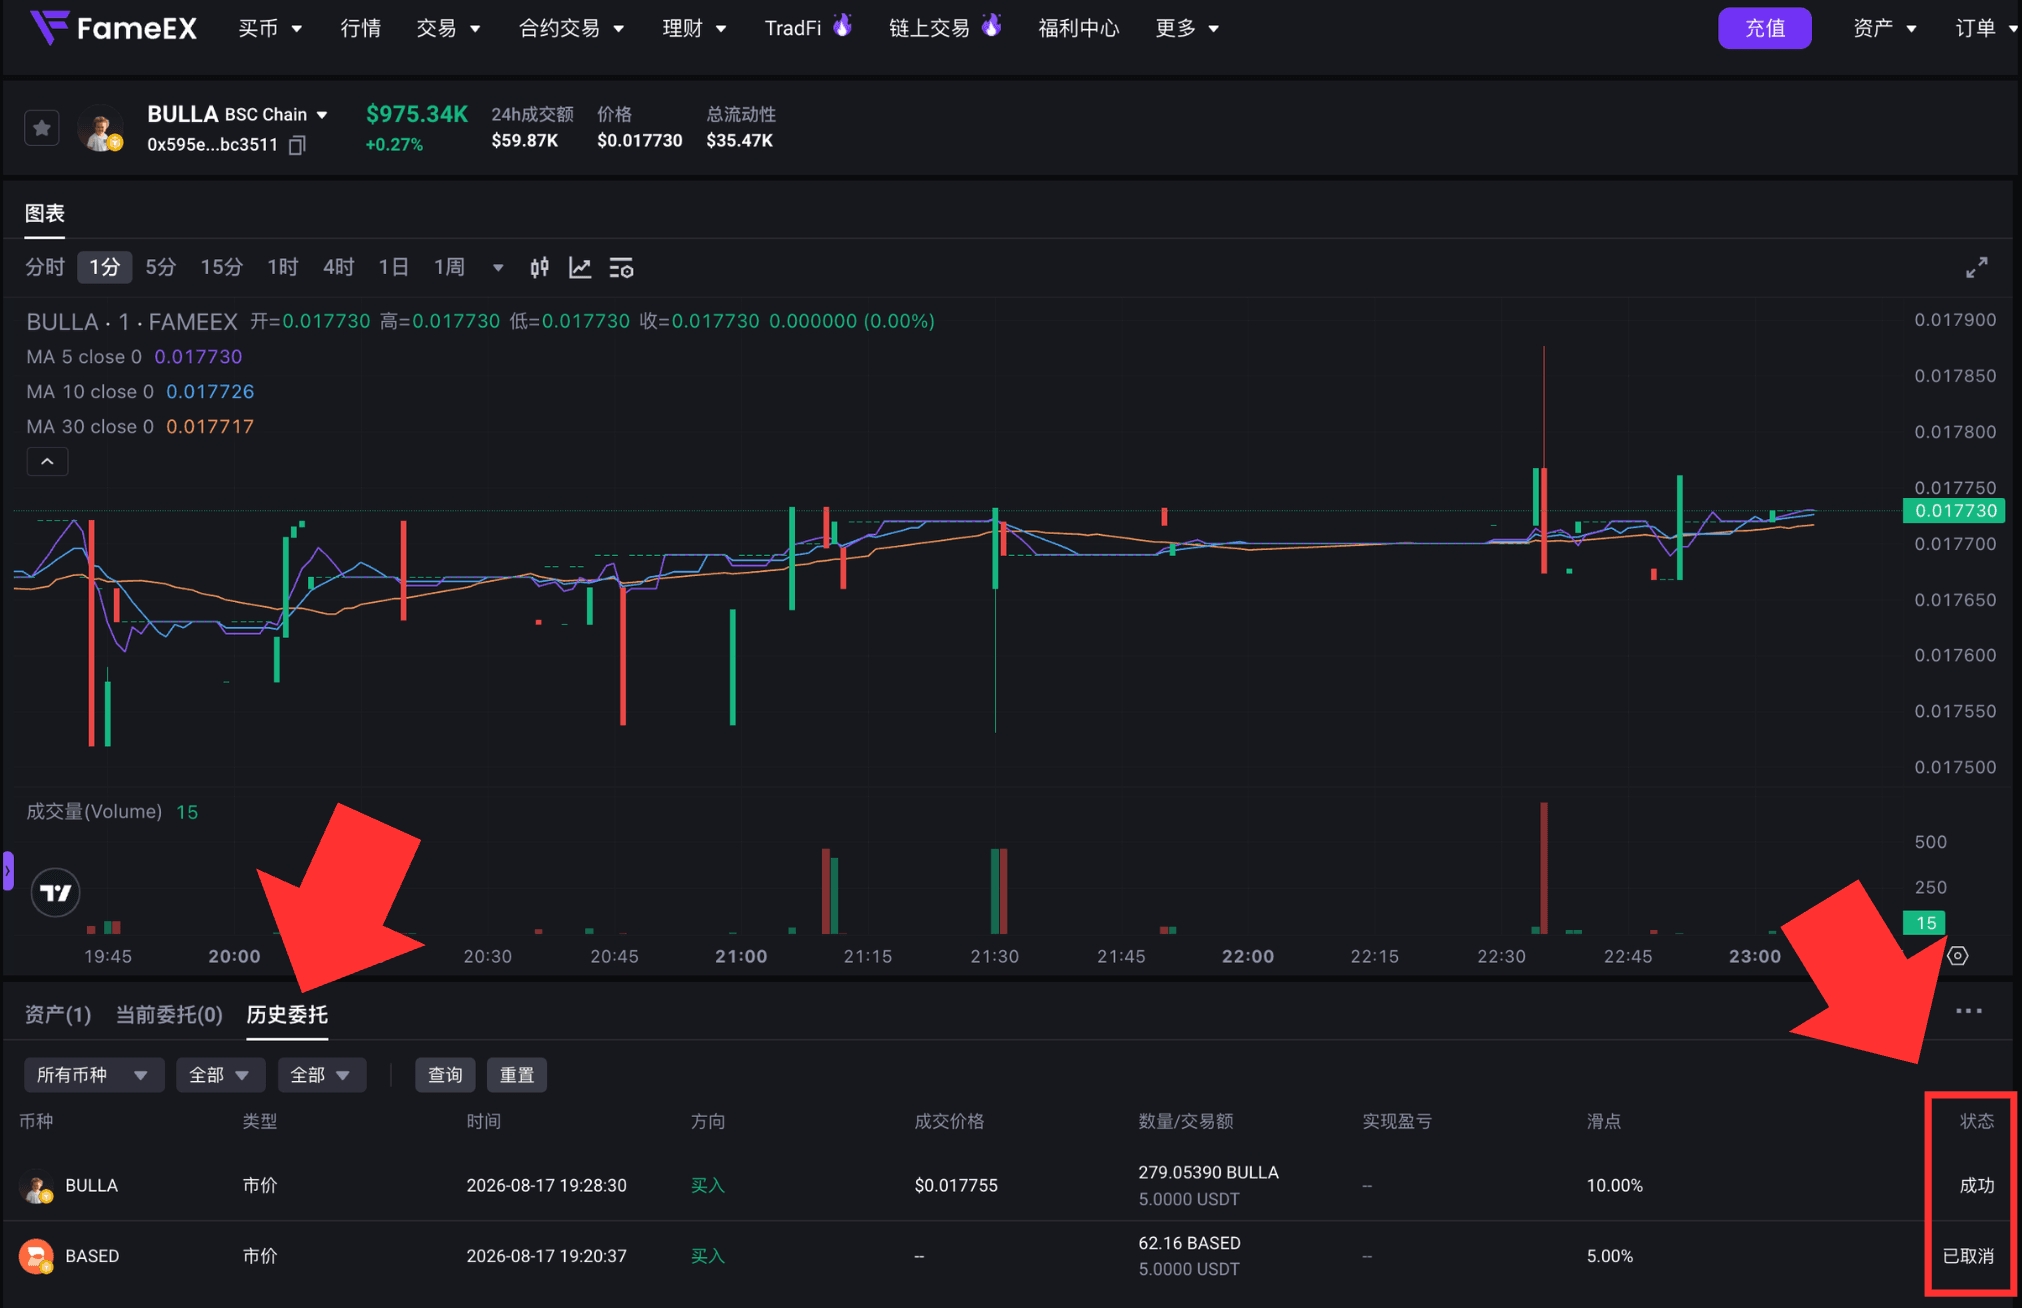The height and width of the screenshot is (1308, 2022).
Task: Select the 历史委托 tab
Action: click(x=287, y=1014)
